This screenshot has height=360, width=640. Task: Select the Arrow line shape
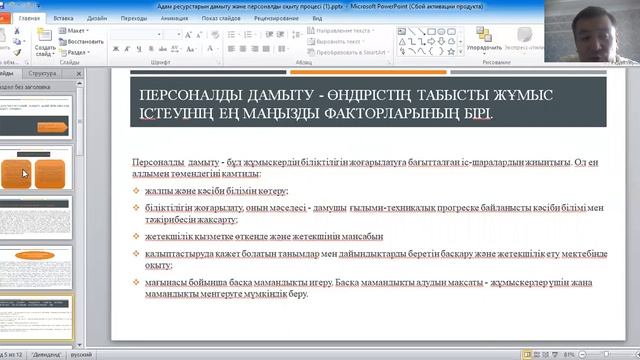pyautogui.click(x=422, y=31)
